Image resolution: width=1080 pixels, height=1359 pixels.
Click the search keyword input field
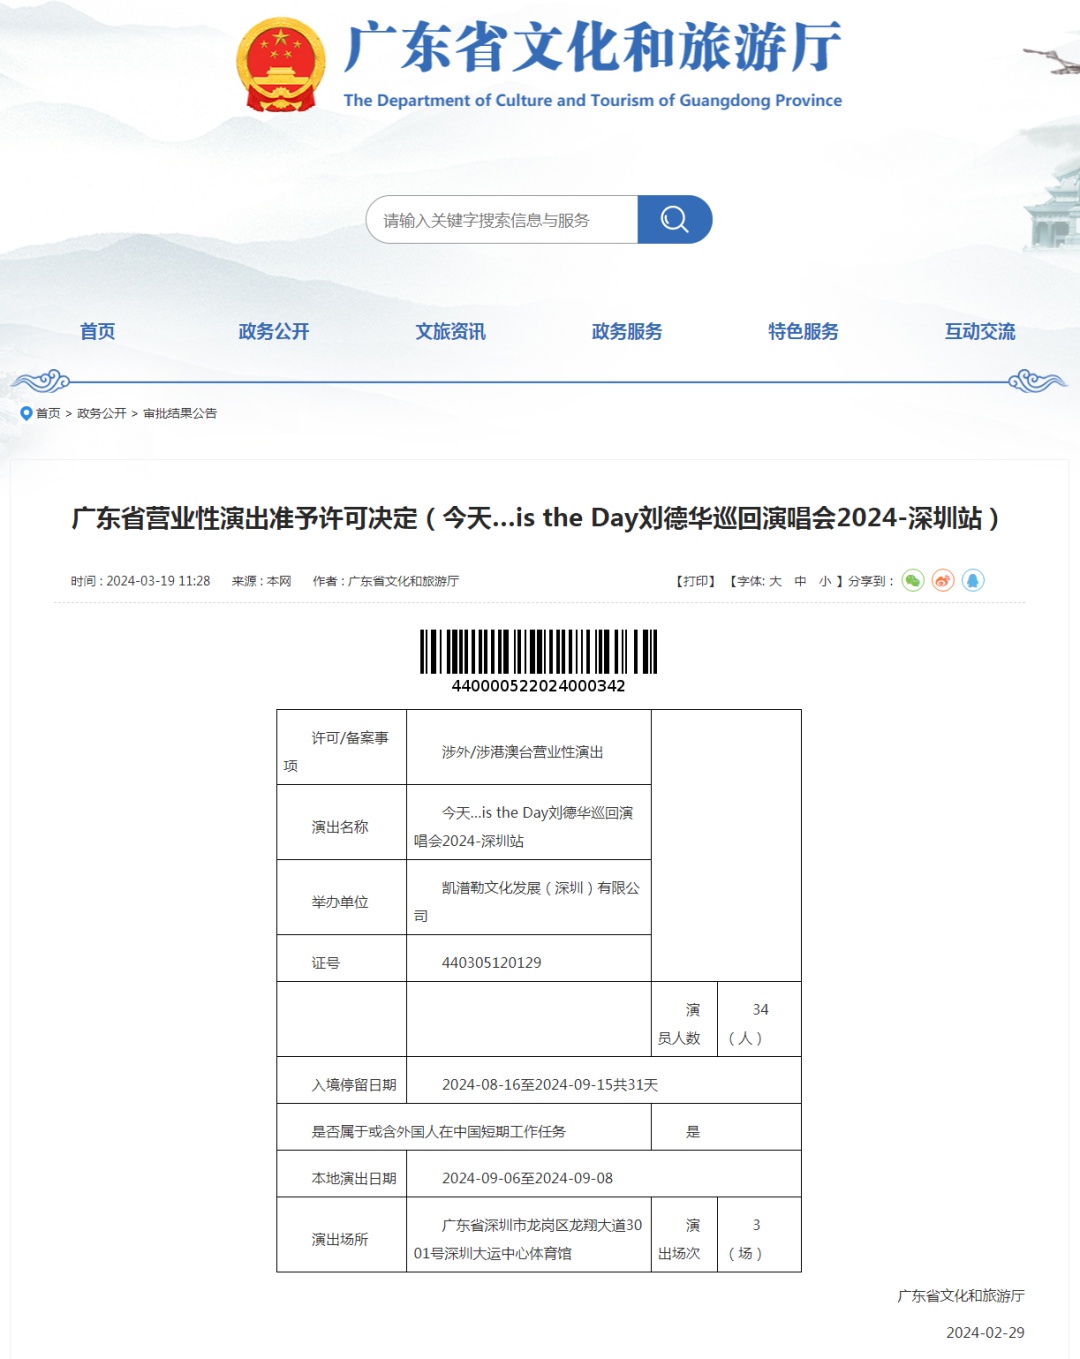(502, 219)
